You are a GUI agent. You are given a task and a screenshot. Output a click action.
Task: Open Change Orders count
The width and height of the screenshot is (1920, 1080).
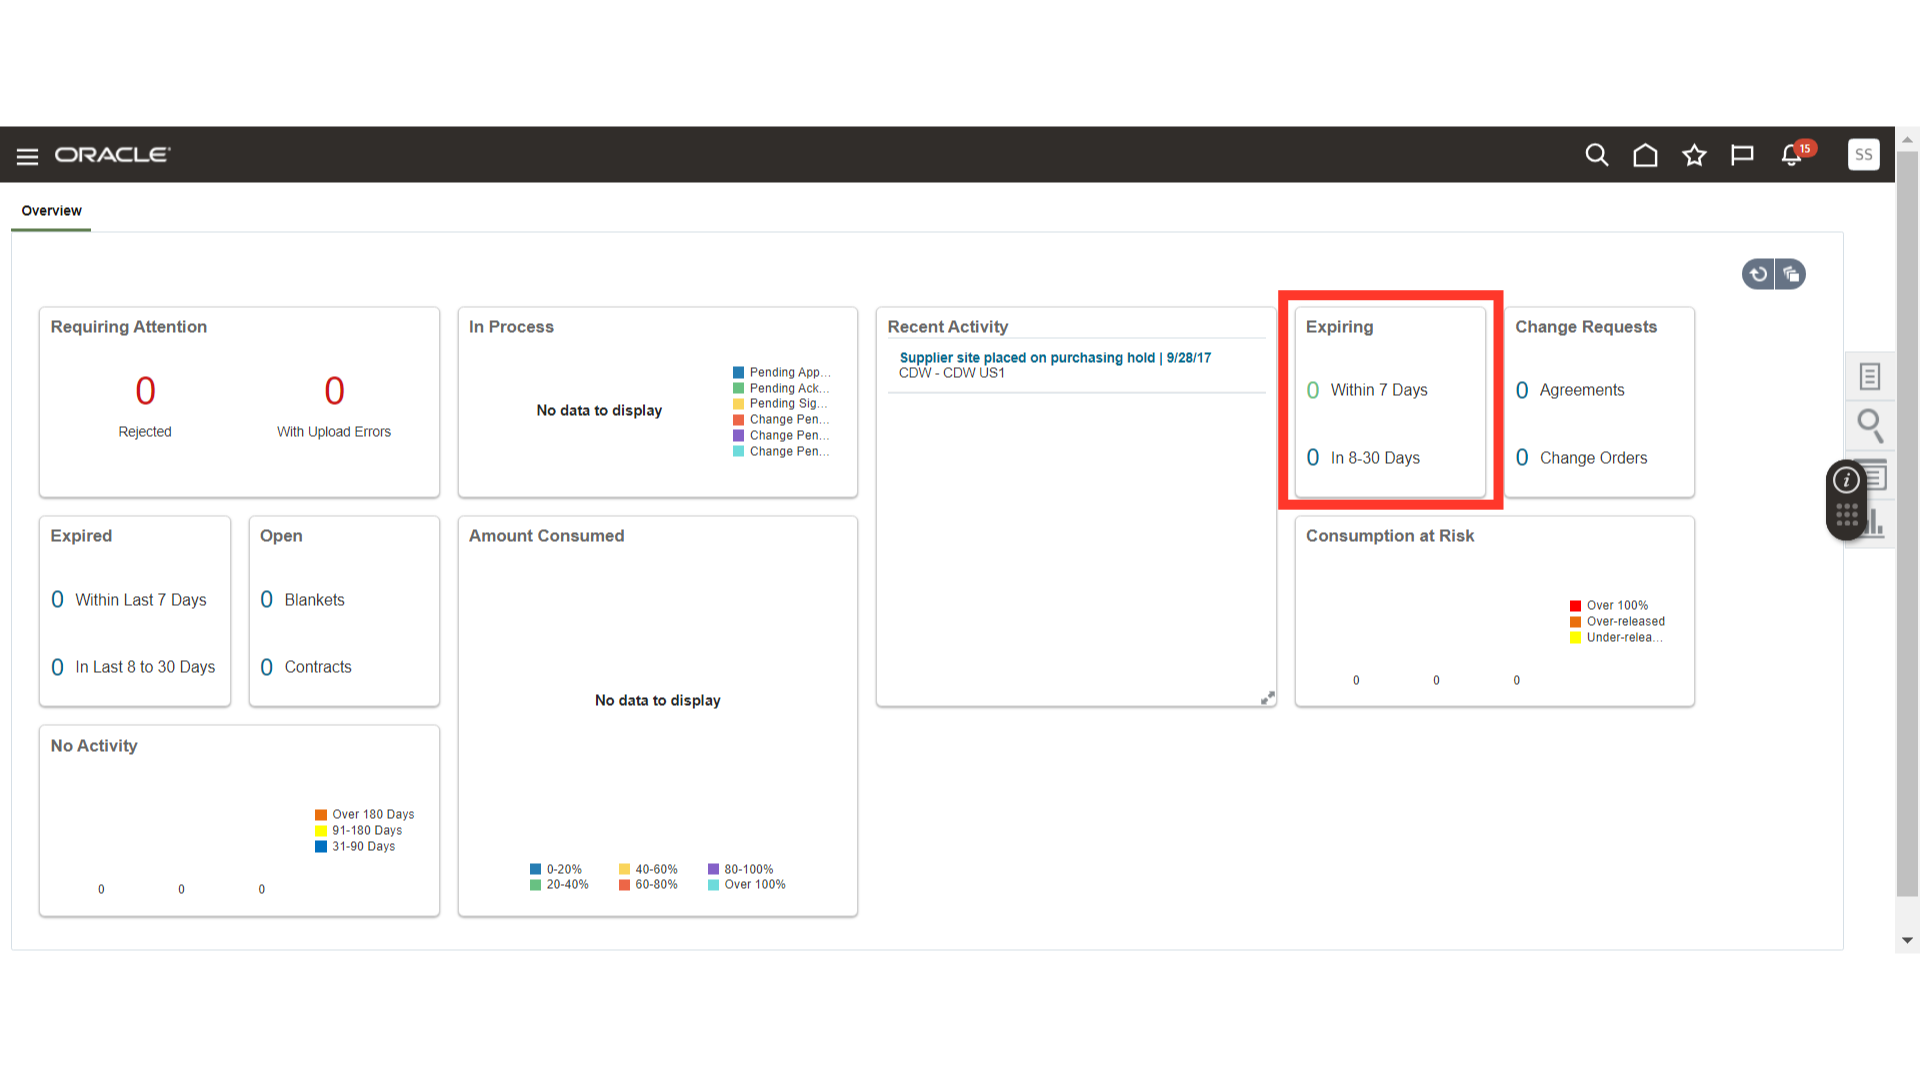(x=1522, y=458)
